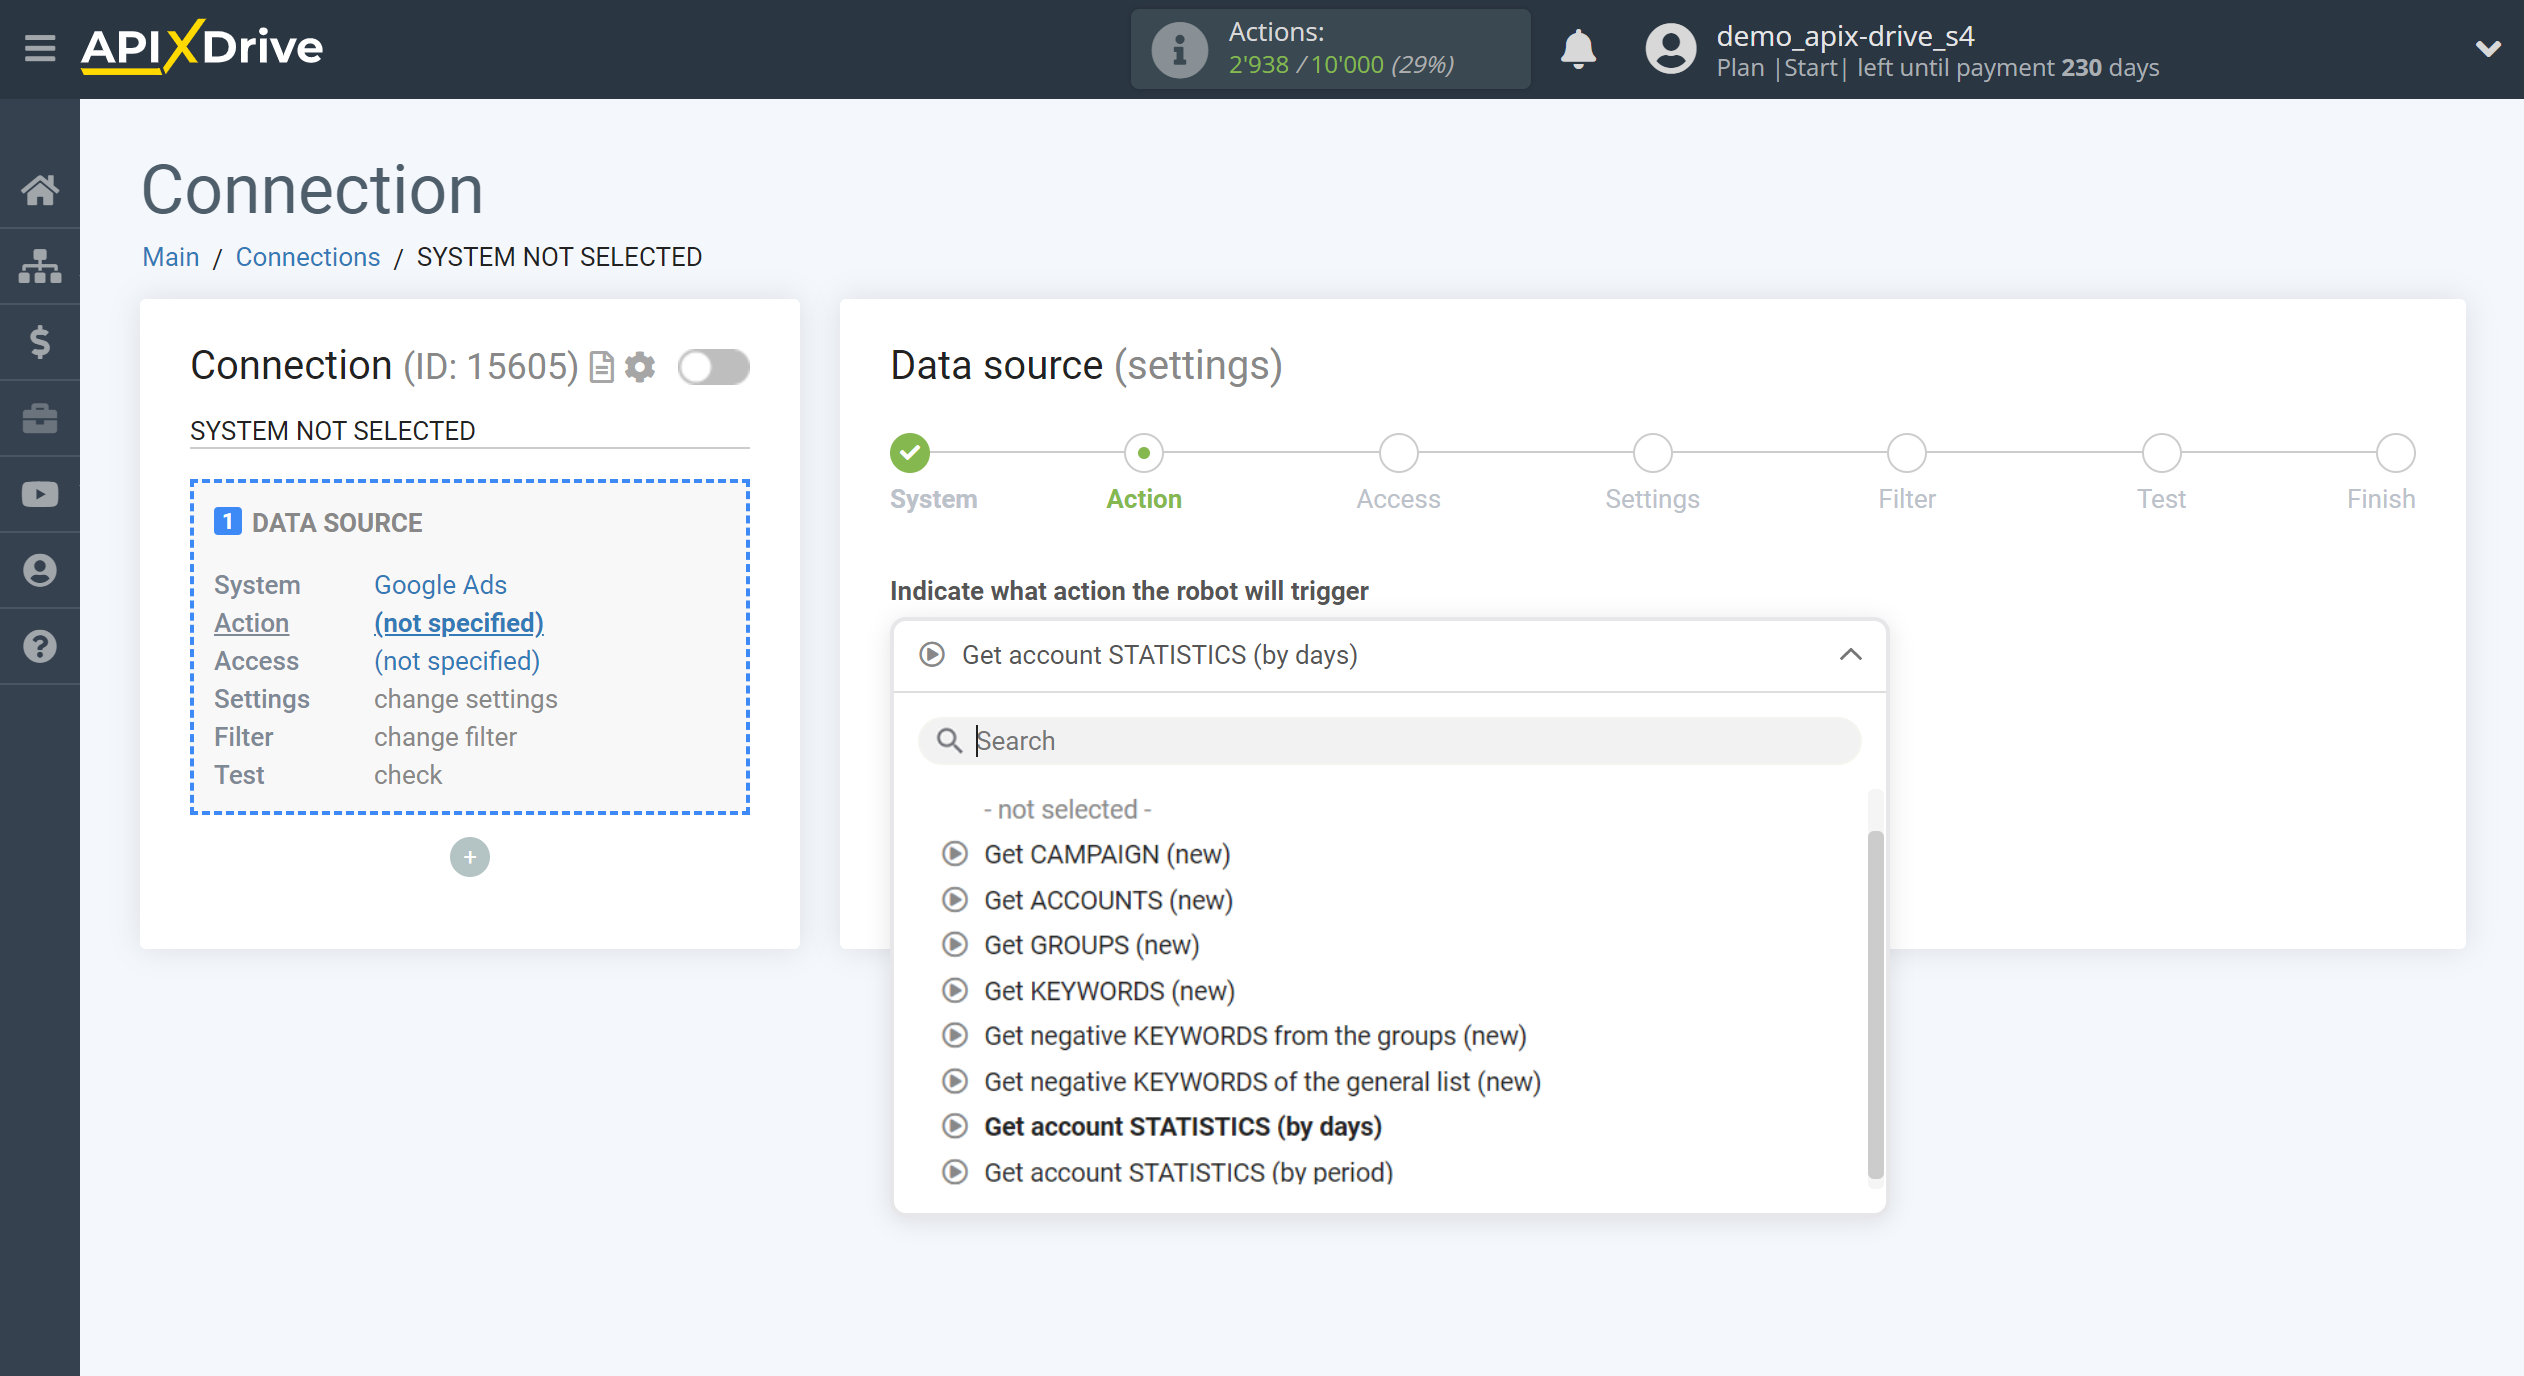Click the Connections breadcrumb link
Viewport: 2524px width, 1376px height.
(305, 258)
